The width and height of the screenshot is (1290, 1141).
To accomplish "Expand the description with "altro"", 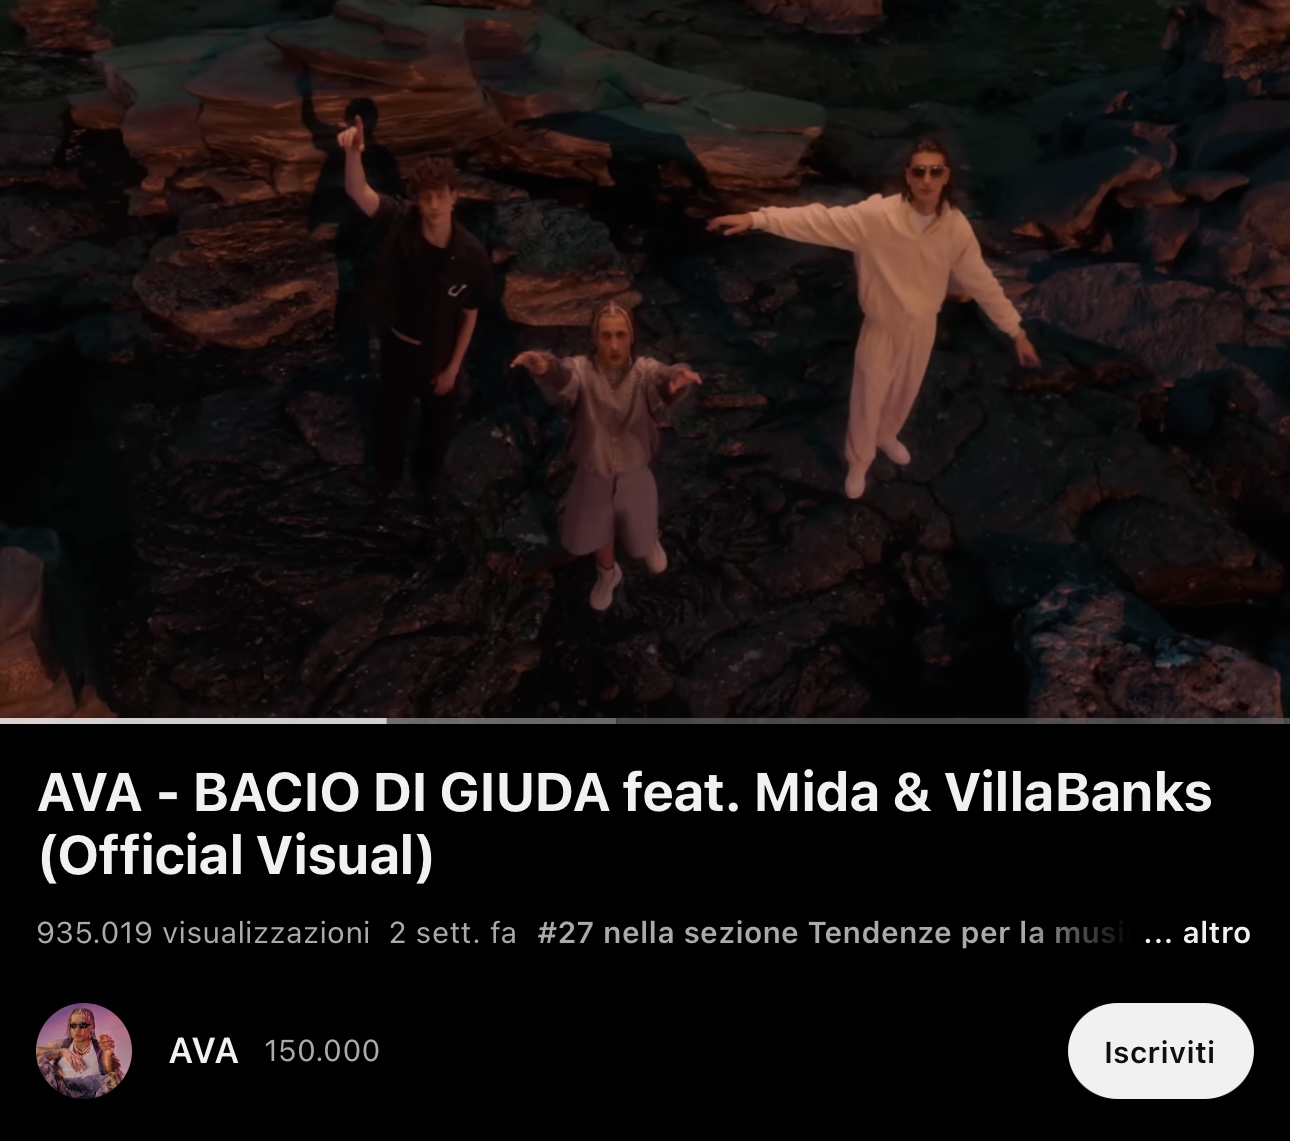I will coord(1216,933).
